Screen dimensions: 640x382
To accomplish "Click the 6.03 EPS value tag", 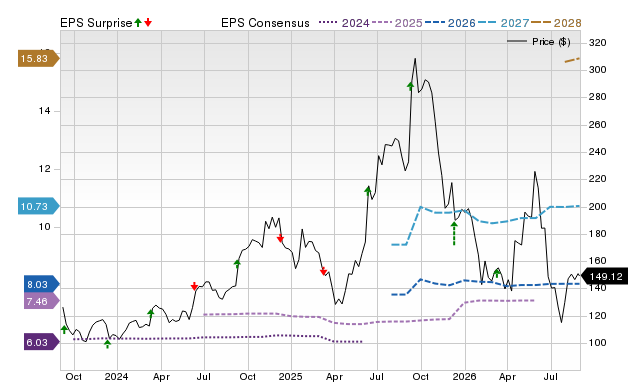I will pyautogui.click(x=42, y=342).
